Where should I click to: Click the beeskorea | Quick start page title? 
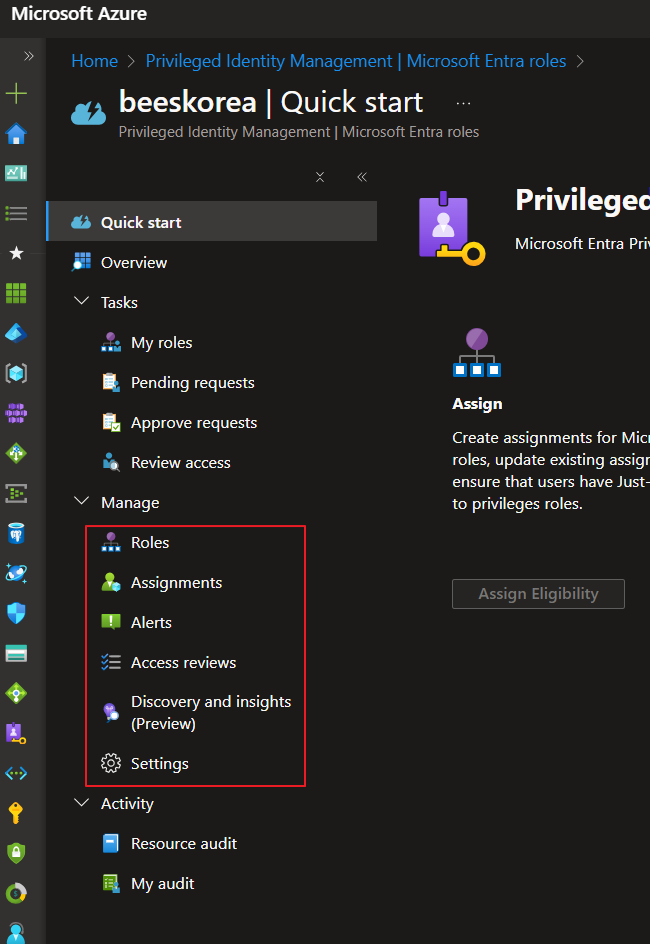271,102
